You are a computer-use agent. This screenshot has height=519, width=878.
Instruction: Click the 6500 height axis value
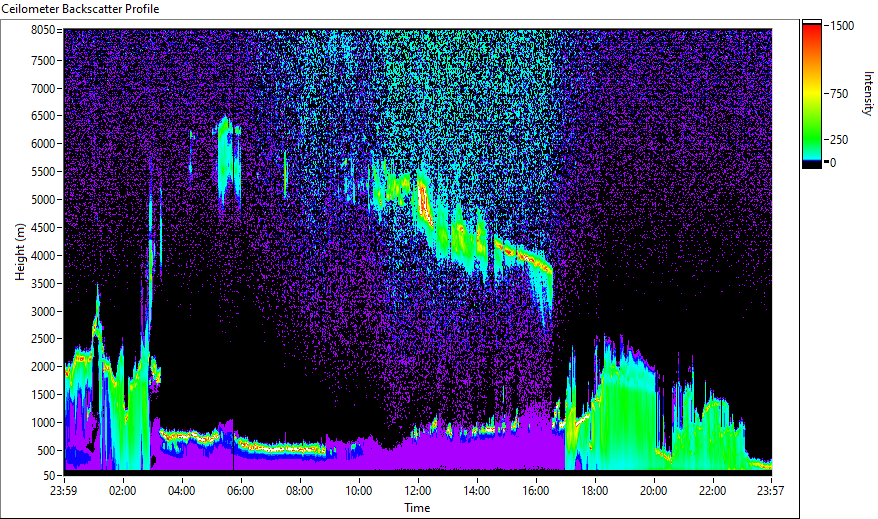pos(43,116)
